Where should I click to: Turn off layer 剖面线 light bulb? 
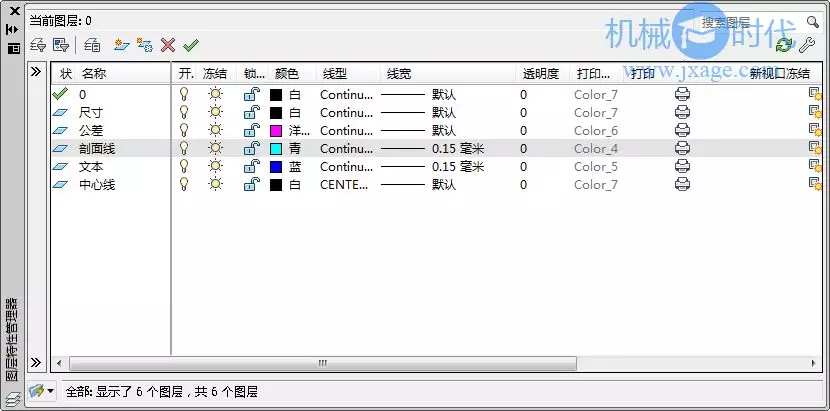[x=184, y=149]
